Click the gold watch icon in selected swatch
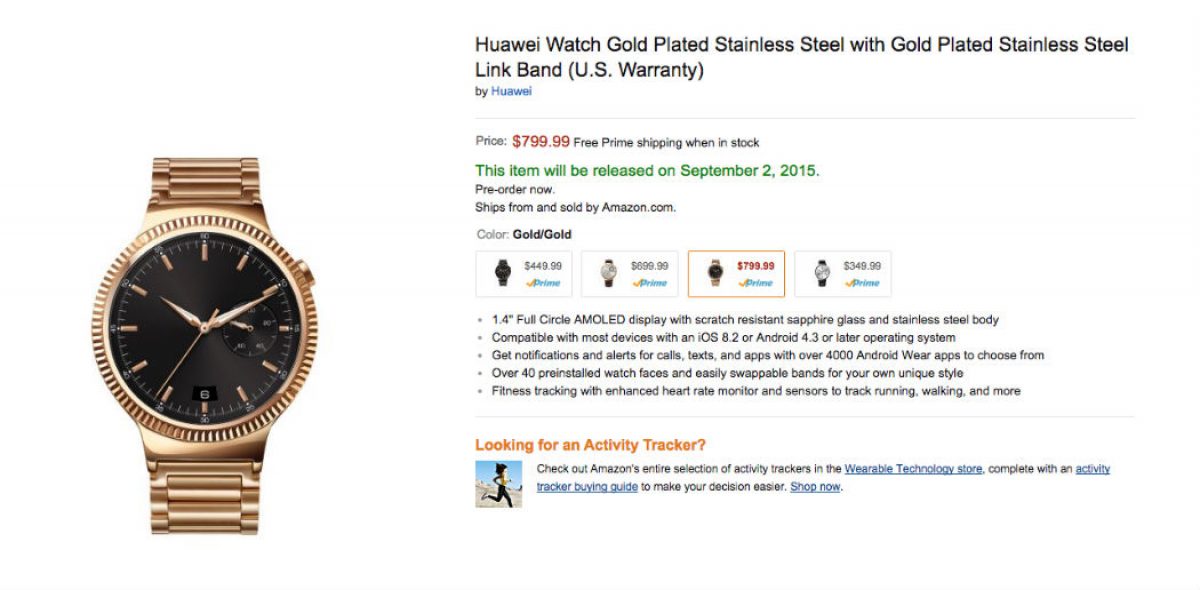1200x590 pixels. (x=715, y=273)
